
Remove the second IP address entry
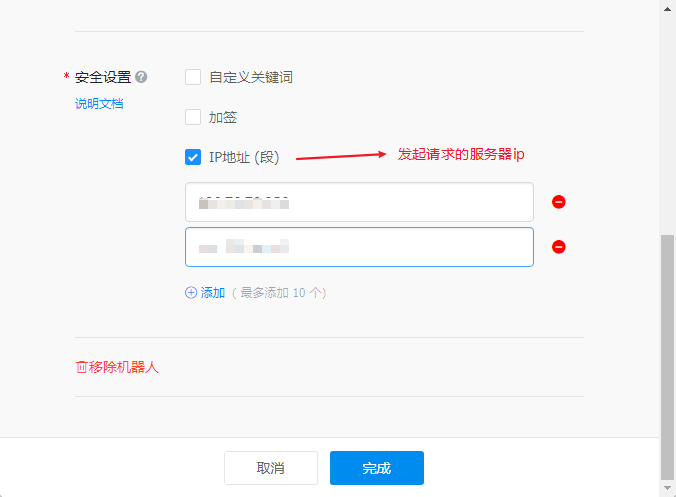[559, 247]
